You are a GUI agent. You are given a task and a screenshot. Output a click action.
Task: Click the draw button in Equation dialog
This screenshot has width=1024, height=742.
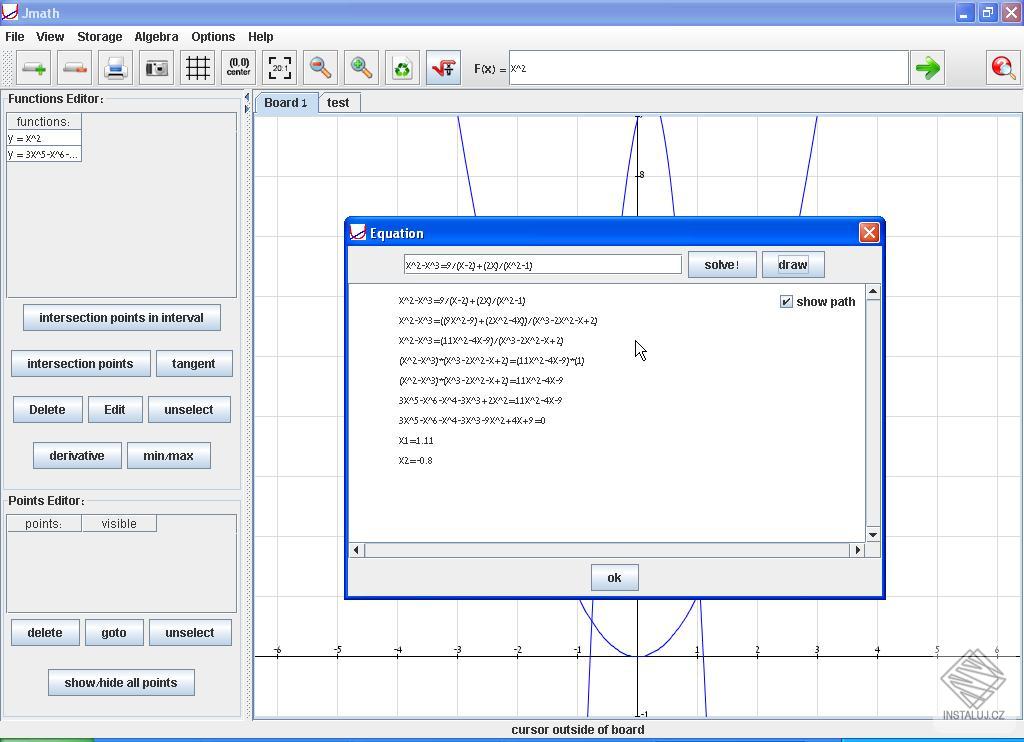click(x=793, y=264)
